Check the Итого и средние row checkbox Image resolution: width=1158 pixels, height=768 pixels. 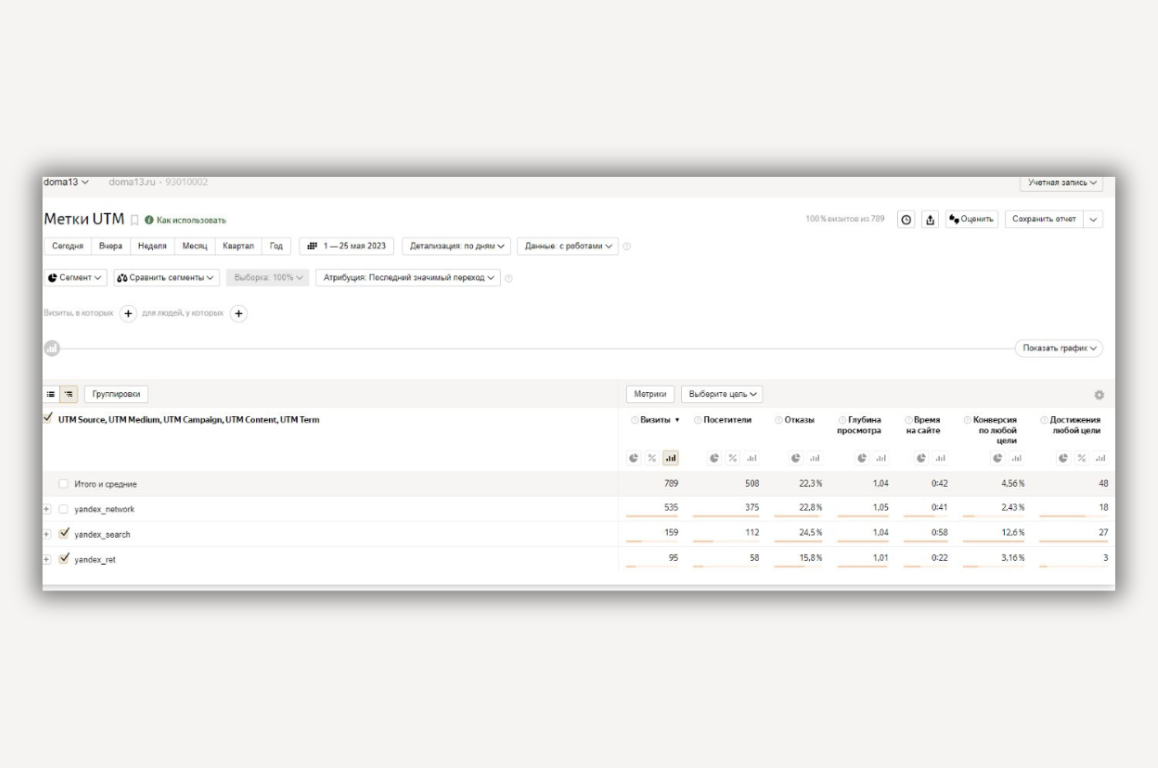(x=64, y=484)
